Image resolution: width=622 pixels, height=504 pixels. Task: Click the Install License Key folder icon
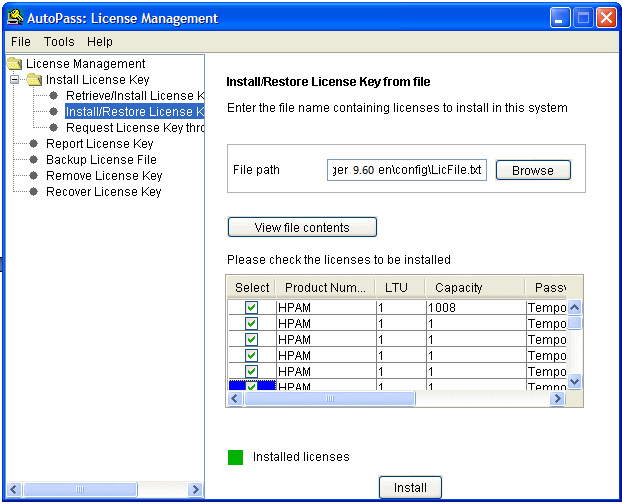[x=34, y=80]
